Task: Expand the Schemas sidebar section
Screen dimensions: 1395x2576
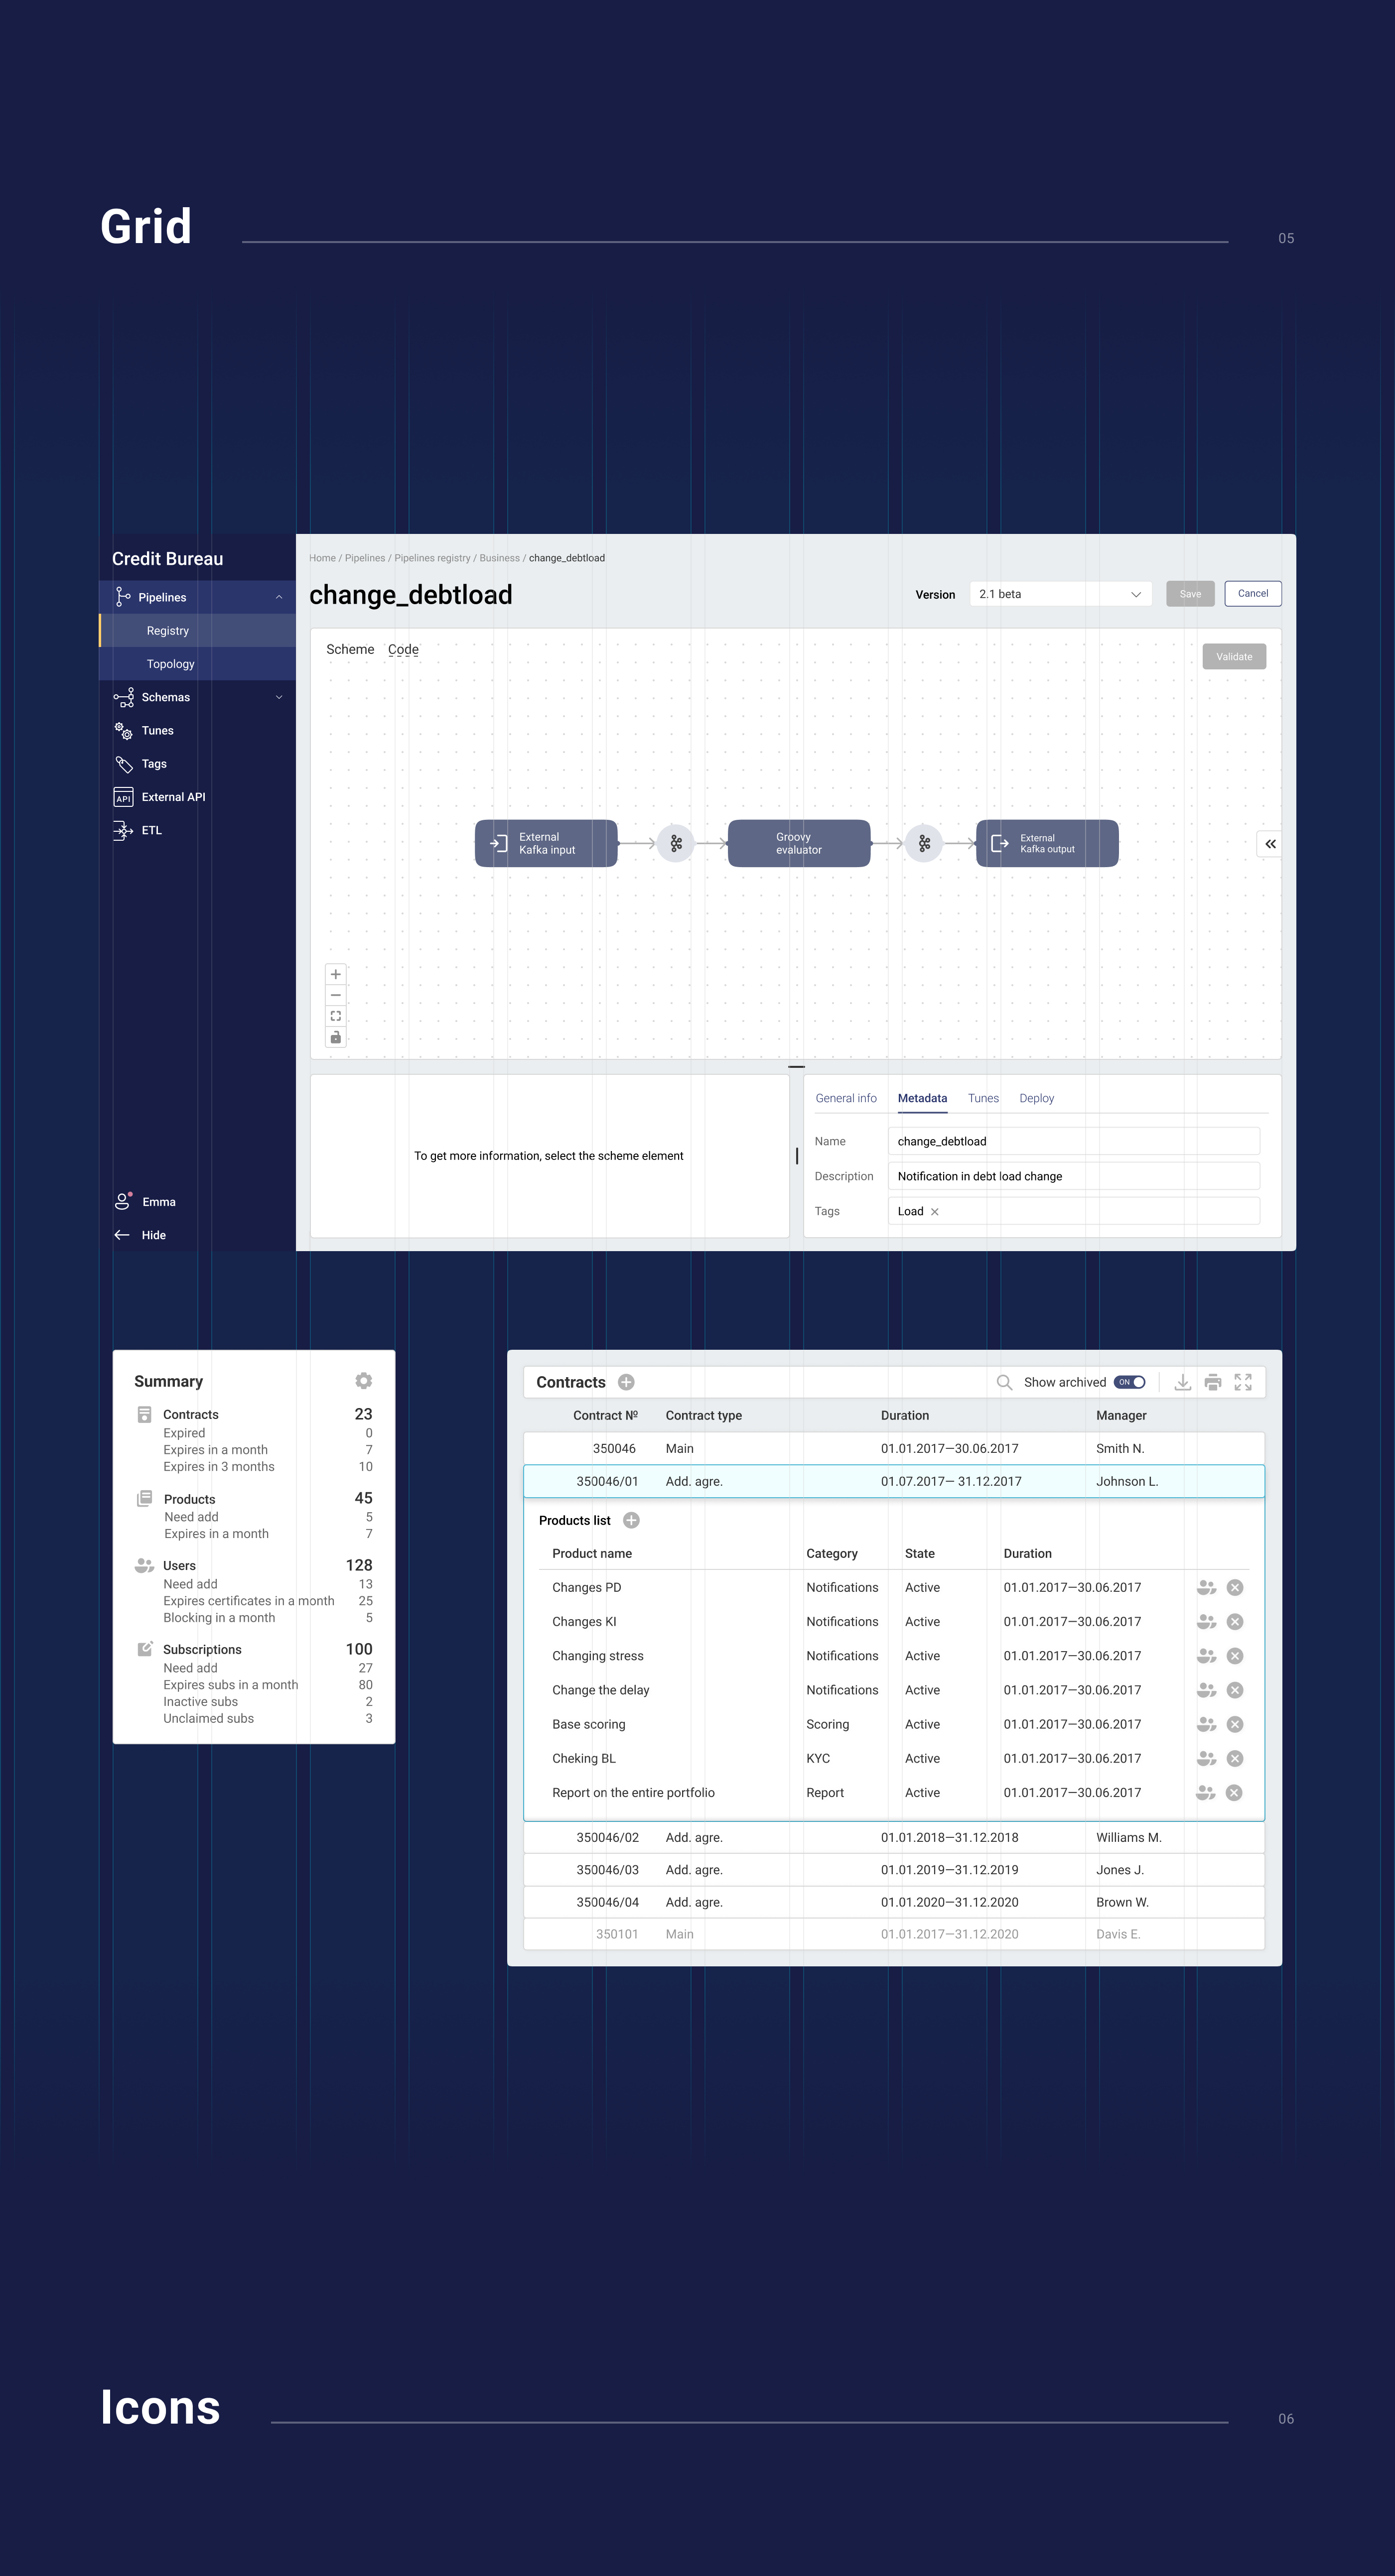Action: pos(279,697)
